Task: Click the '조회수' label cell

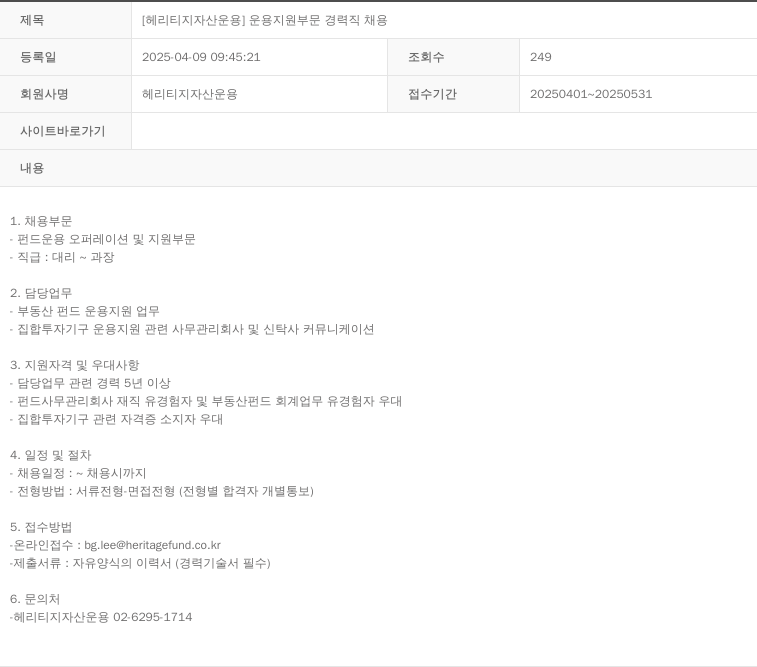Action: (x=453, y=57)
